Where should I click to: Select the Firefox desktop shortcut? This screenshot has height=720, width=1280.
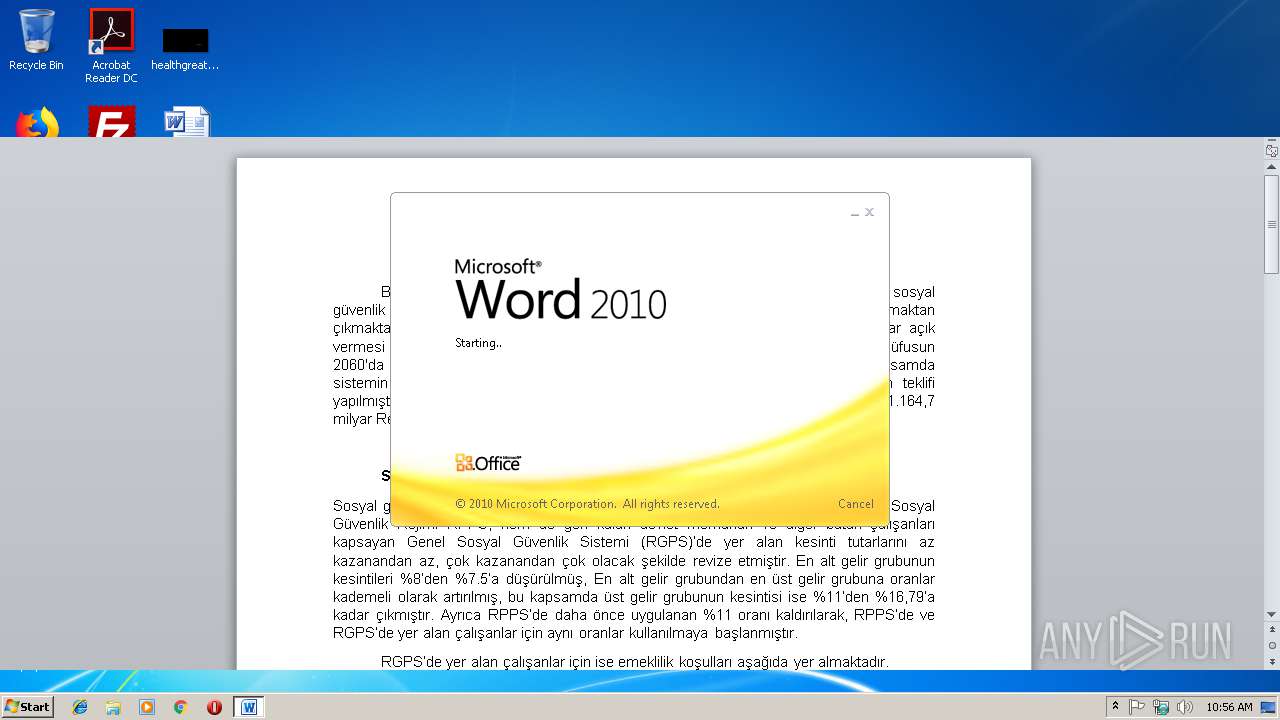tap(37, 122)
